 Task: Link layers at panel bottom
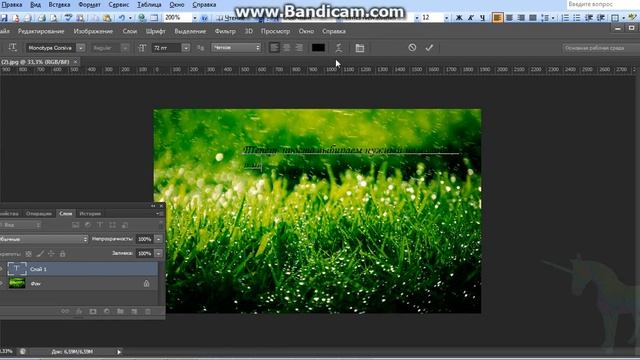point(65,311)
